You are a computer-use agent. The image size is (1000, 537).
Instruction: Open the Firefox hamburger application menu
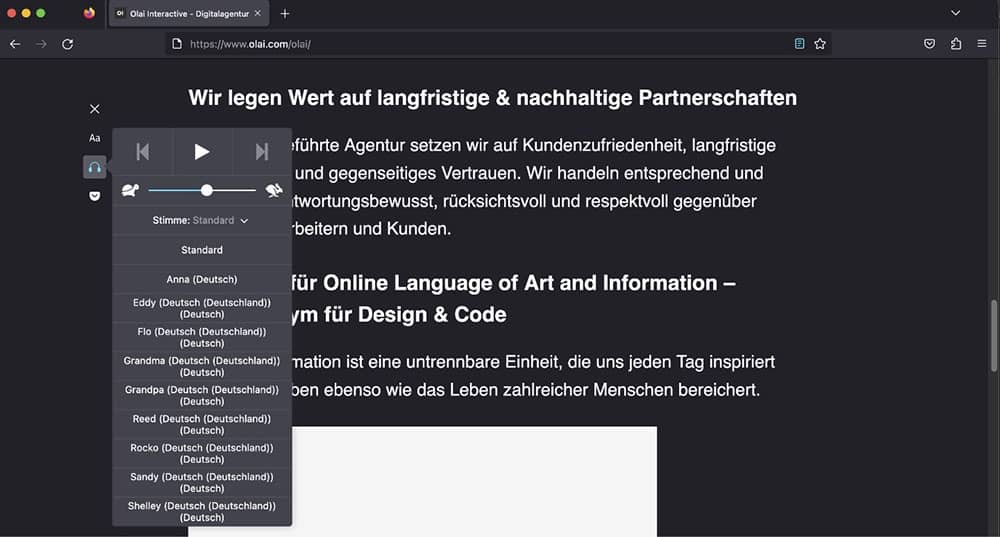point(982,43)
